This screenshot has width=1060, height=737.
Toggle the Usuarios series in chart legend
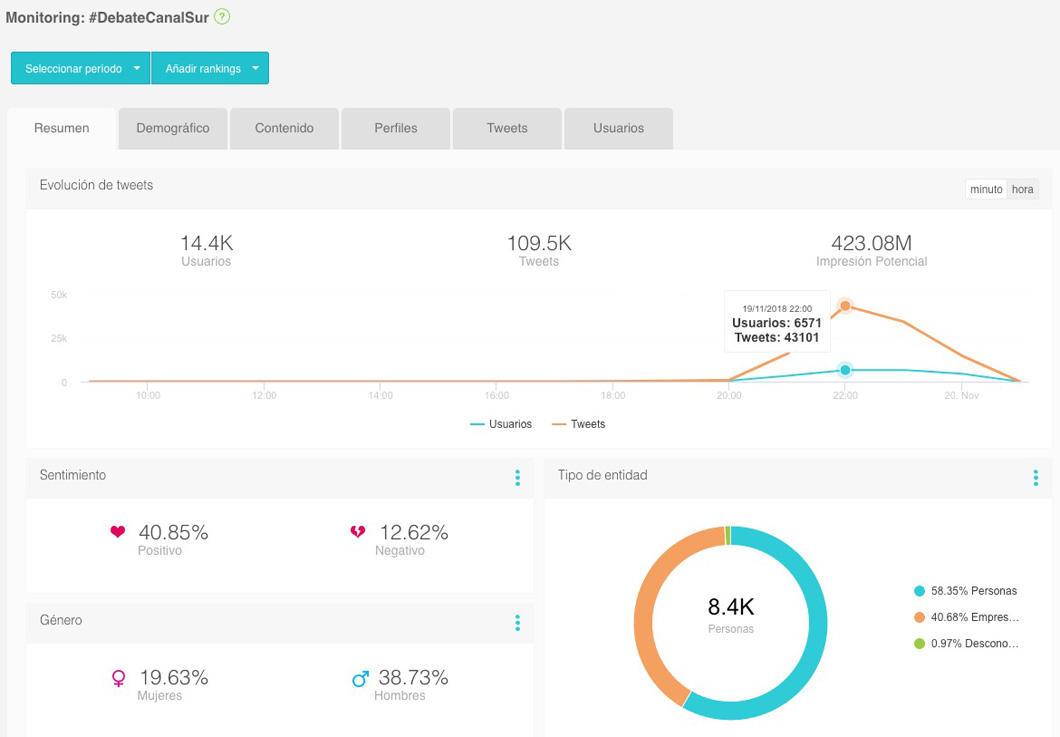pyautogui.click(x=501, y=424)
